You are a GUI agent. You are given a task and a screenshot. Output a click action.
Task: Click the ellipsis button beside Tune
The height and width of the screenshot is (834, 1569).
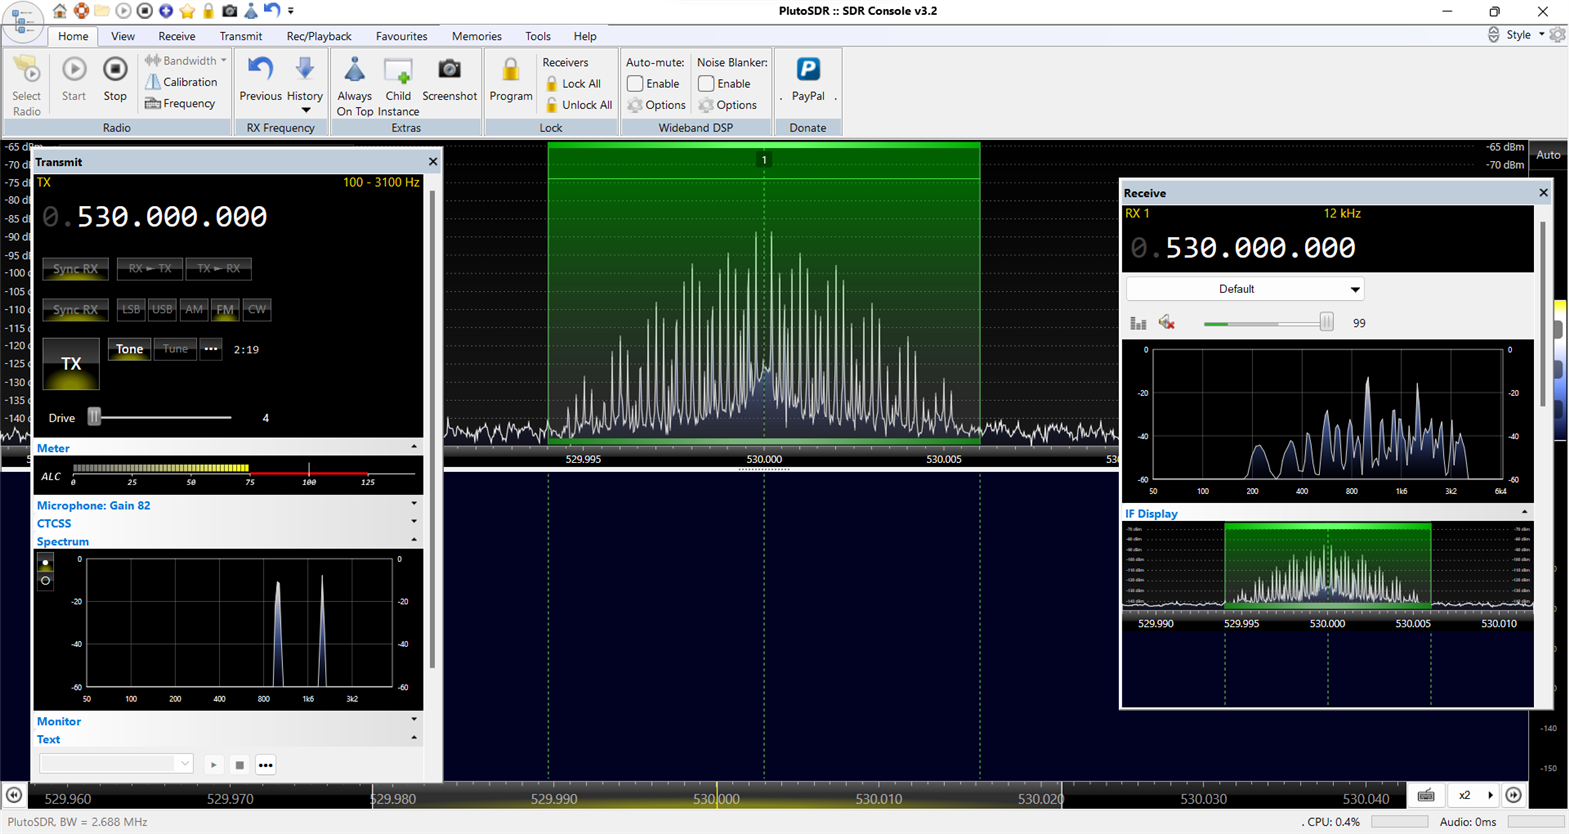click(x=210, y=349)
